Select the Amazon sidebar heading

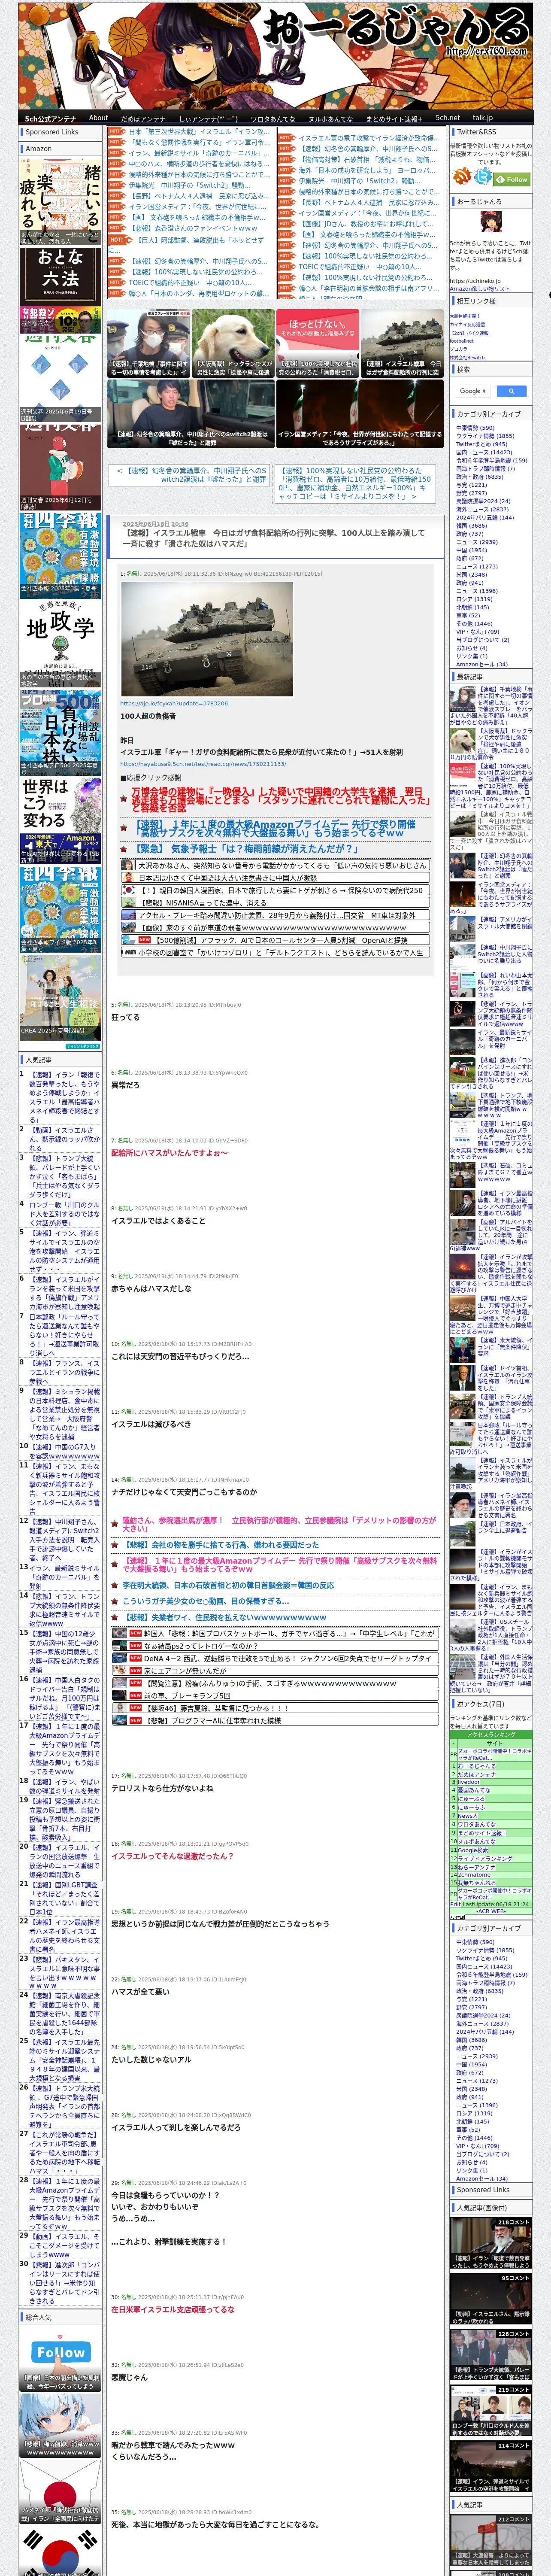click(38, 148)
